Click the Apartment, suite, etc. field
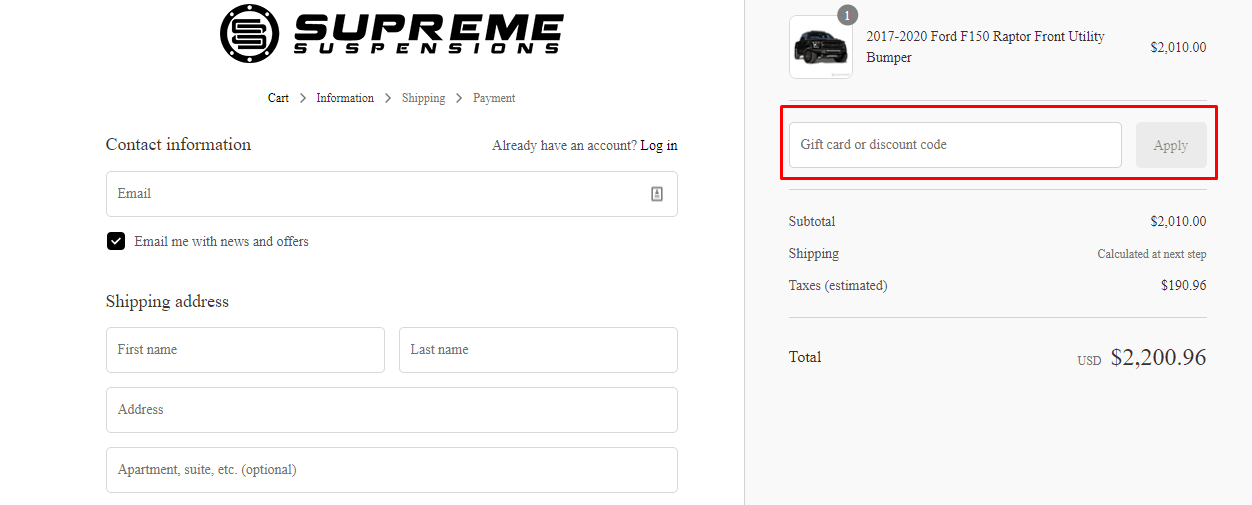The width and height of the screenshot is (1252, 505). point(391,470)
